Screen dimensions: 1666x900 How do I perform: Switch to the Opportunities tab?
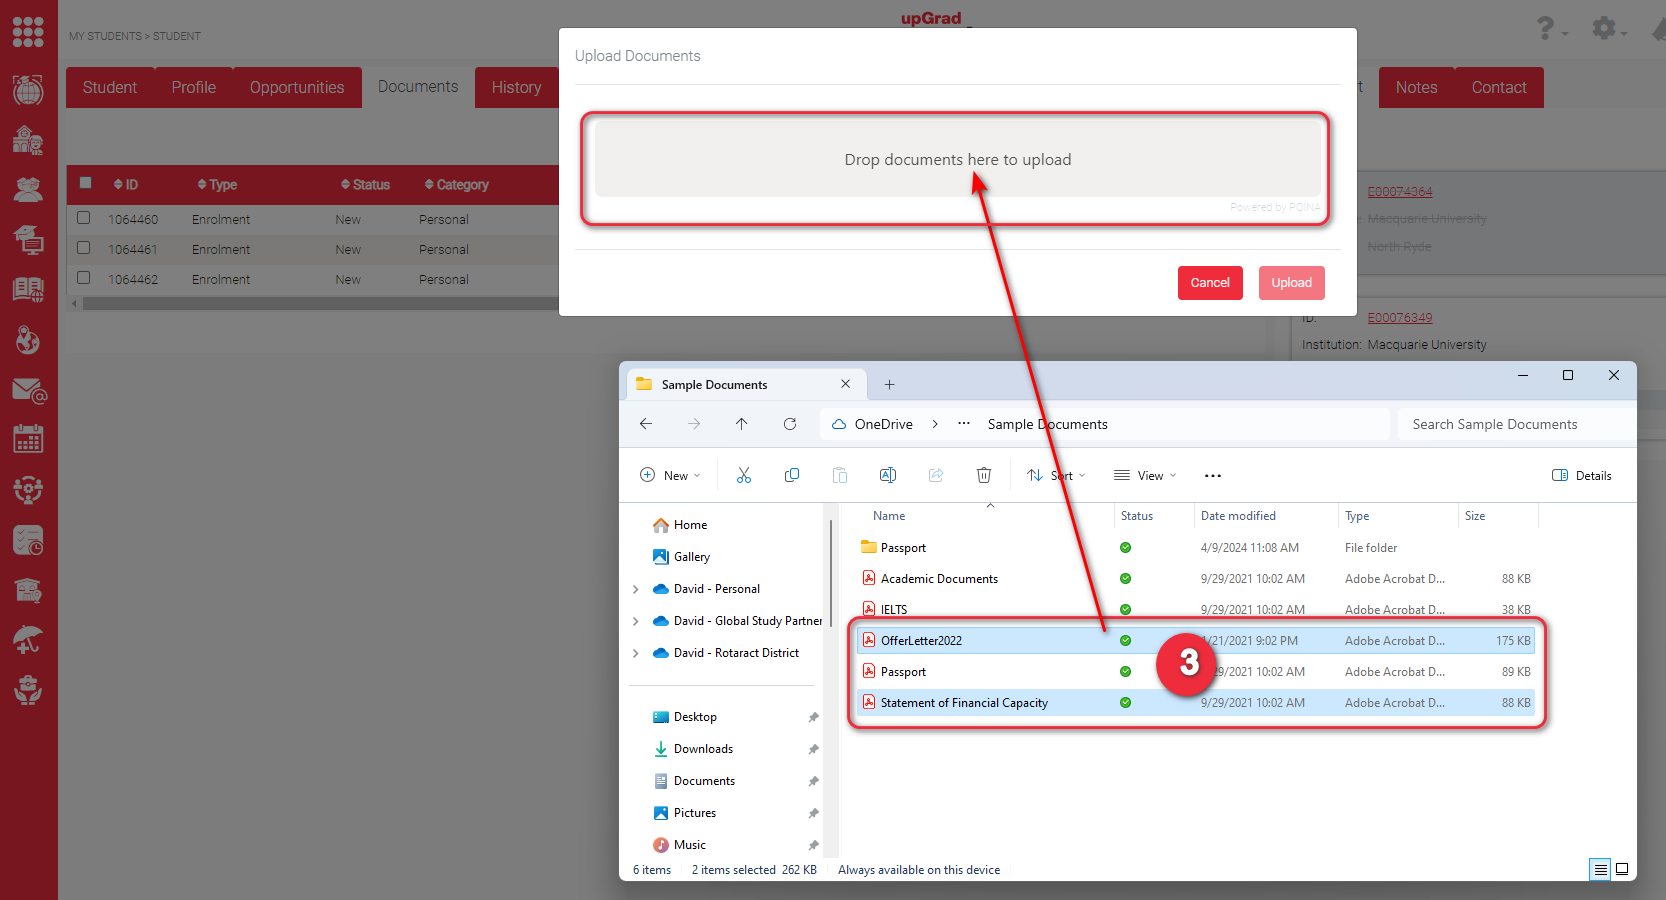pos(297,88)
